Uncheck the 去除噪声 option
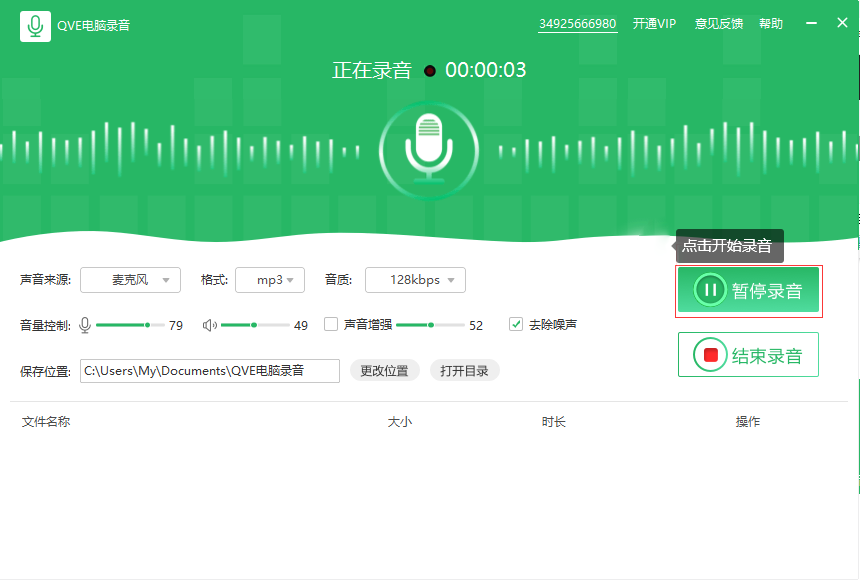860x580 pixels. 516,323
